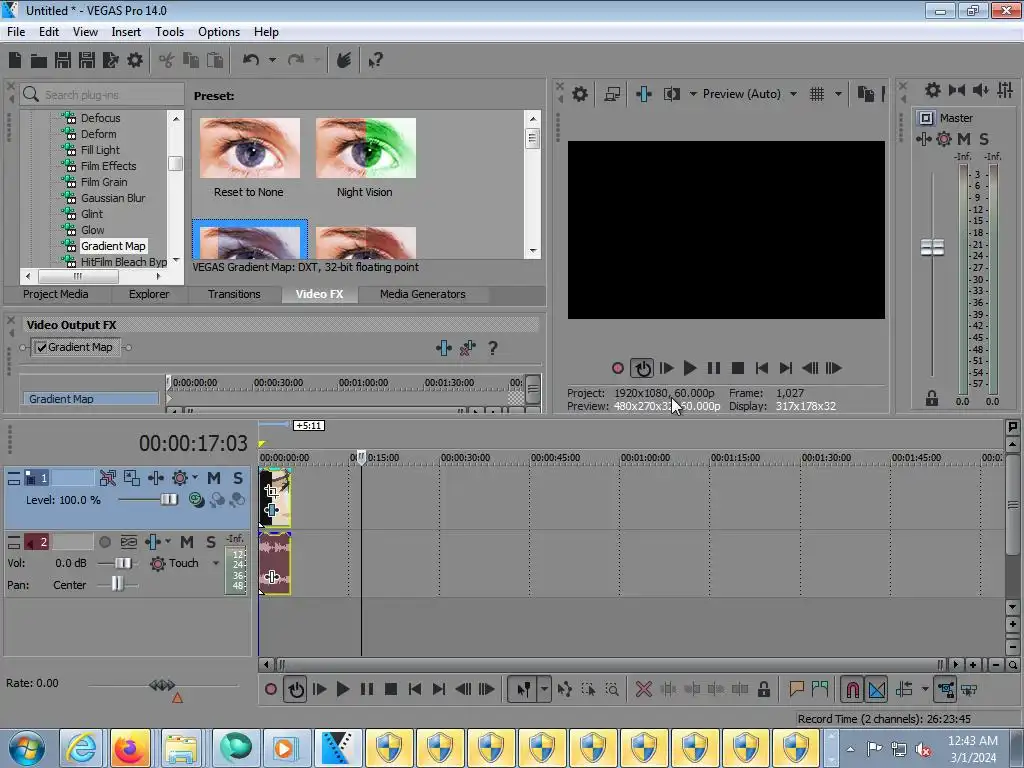Mute audio track 2
Image resolution: width=1024 pixels, height=768 pixels.
187,542
